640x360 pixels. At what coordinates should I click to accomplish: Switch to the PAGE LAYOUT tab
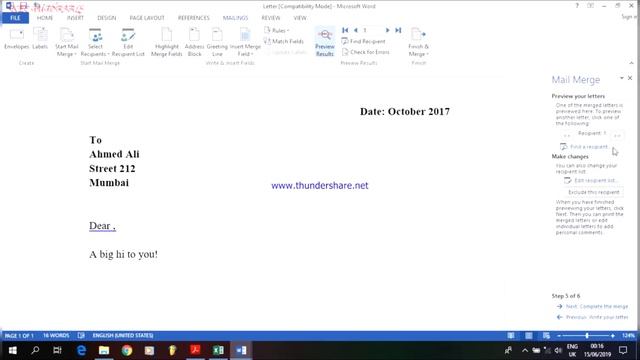(x=147, y=18)
